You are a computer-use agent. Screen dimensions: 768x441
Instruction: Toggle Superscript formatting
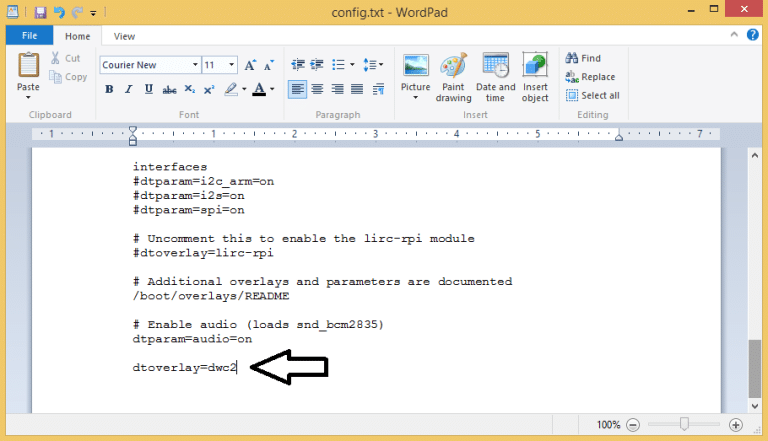[209, 89]
